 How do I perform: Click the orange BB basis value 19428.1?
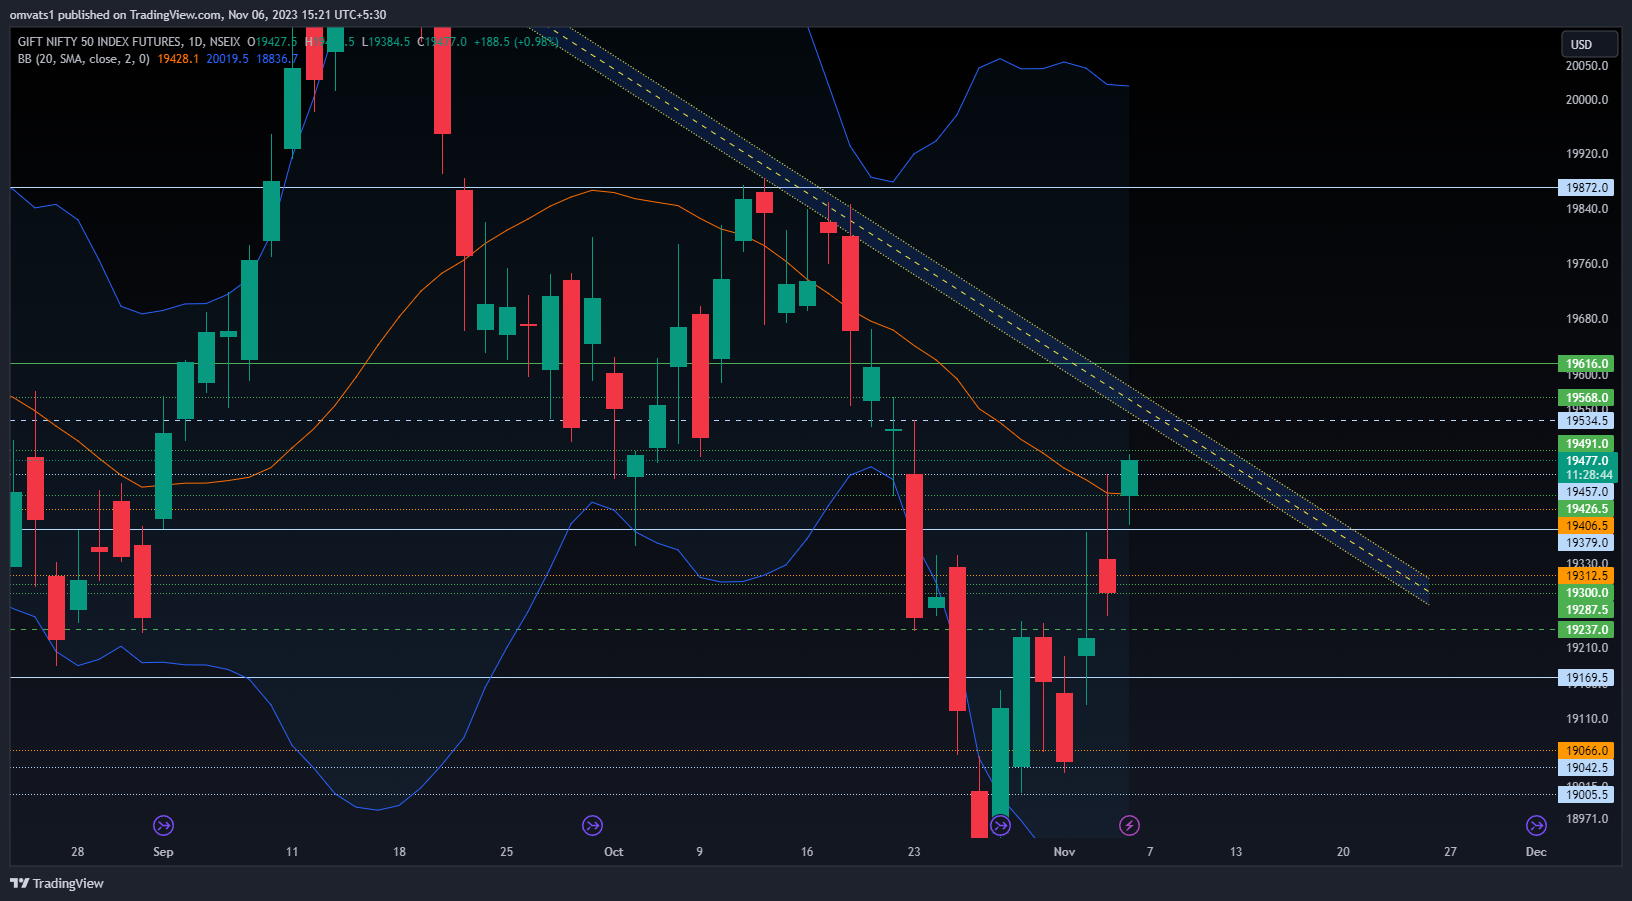(178, 59)
